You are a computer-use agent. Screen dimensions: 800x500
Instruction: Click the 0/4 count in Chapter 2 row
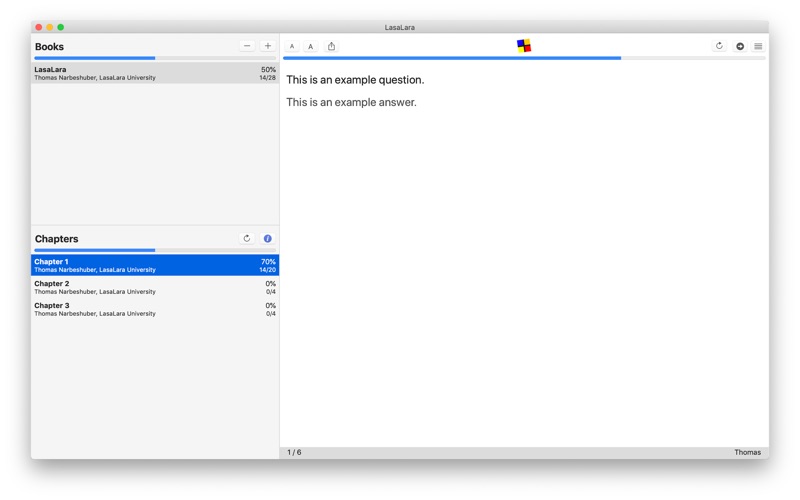pyautogui.click(x=271, y=292)
